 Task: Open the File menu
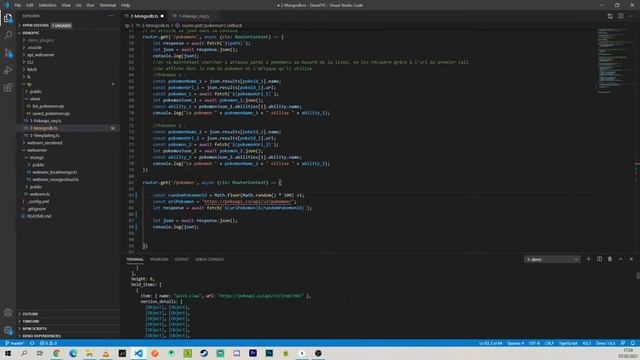[x=17, y=5]
